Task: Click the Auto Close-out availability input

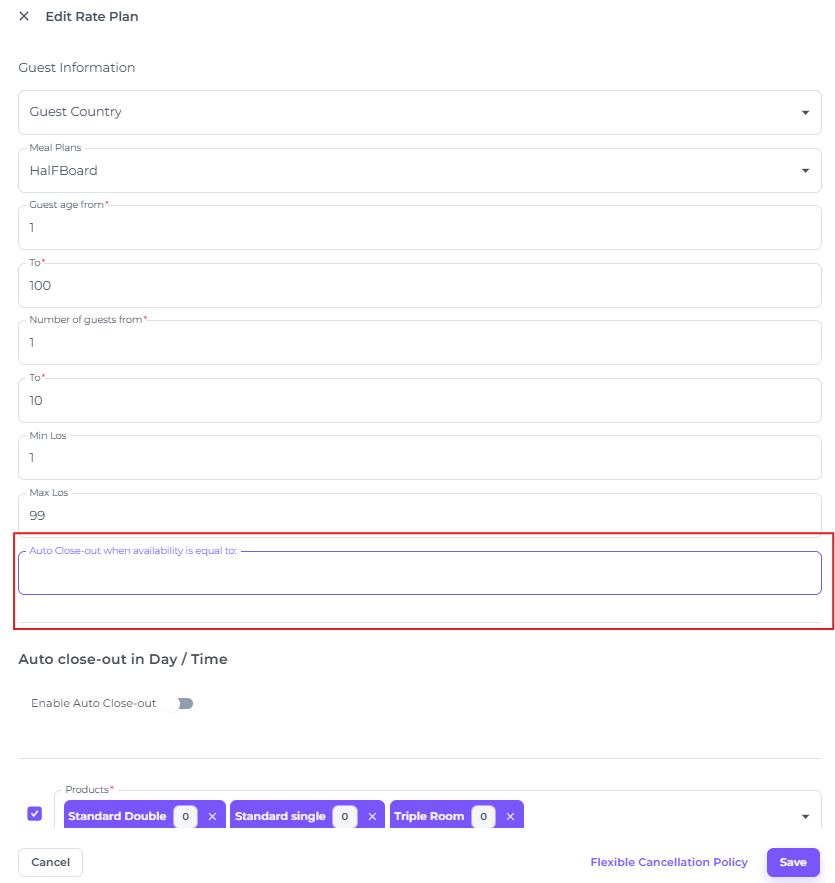Action: (x=420, y=574)
